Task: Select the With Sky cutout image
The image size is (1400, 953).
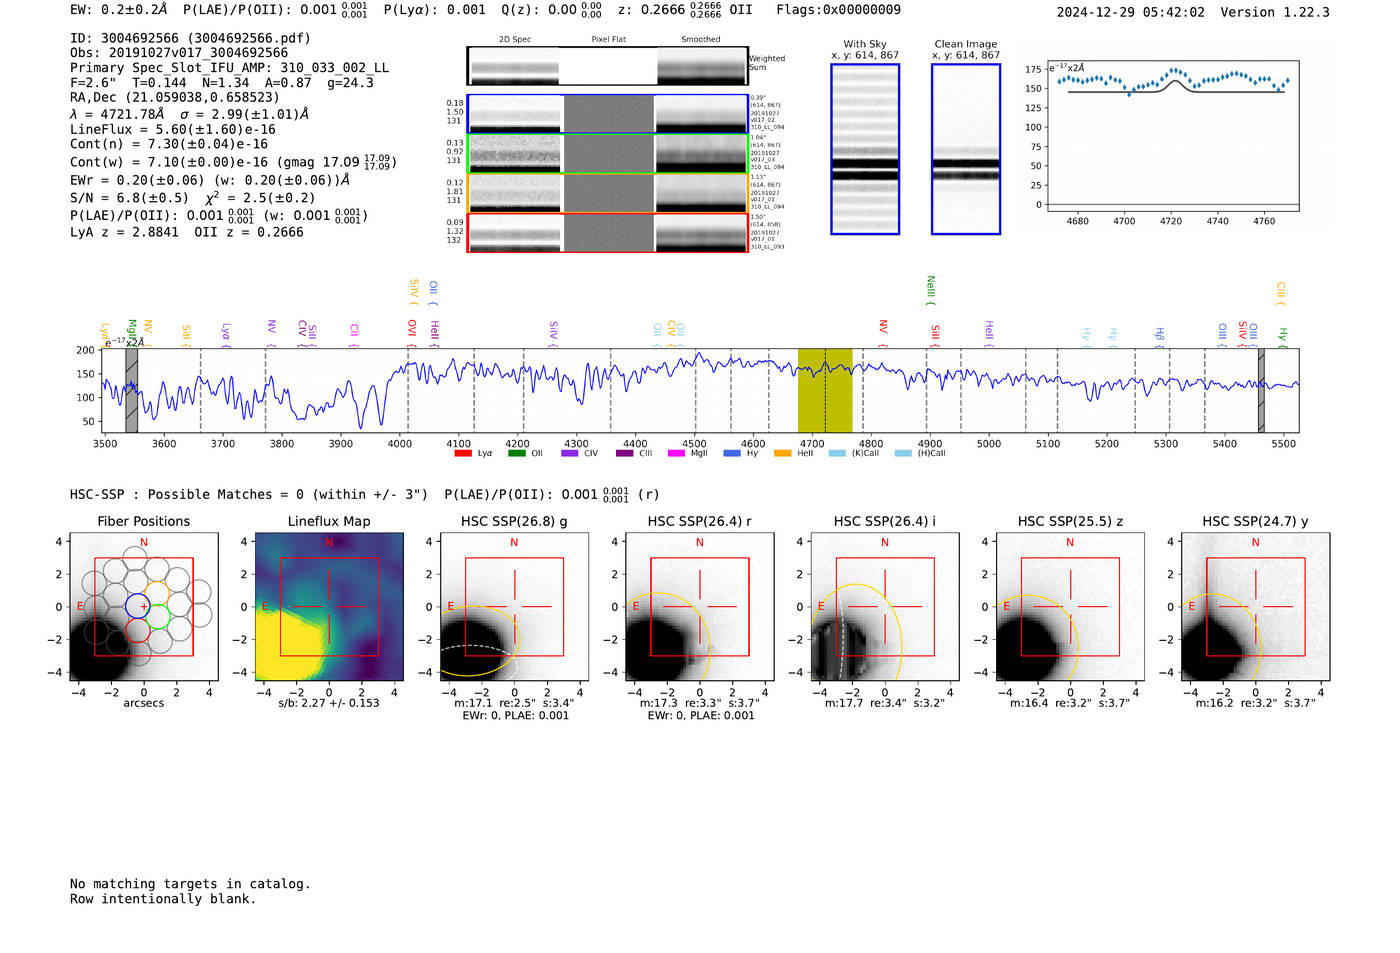Action: pyautogui.click(x=865, y=149)
